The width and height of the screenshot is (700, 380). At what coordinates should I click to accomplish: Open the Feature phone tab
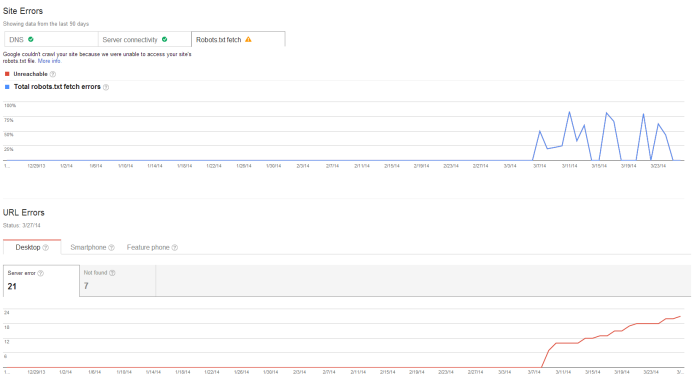[x=152, y=247]
